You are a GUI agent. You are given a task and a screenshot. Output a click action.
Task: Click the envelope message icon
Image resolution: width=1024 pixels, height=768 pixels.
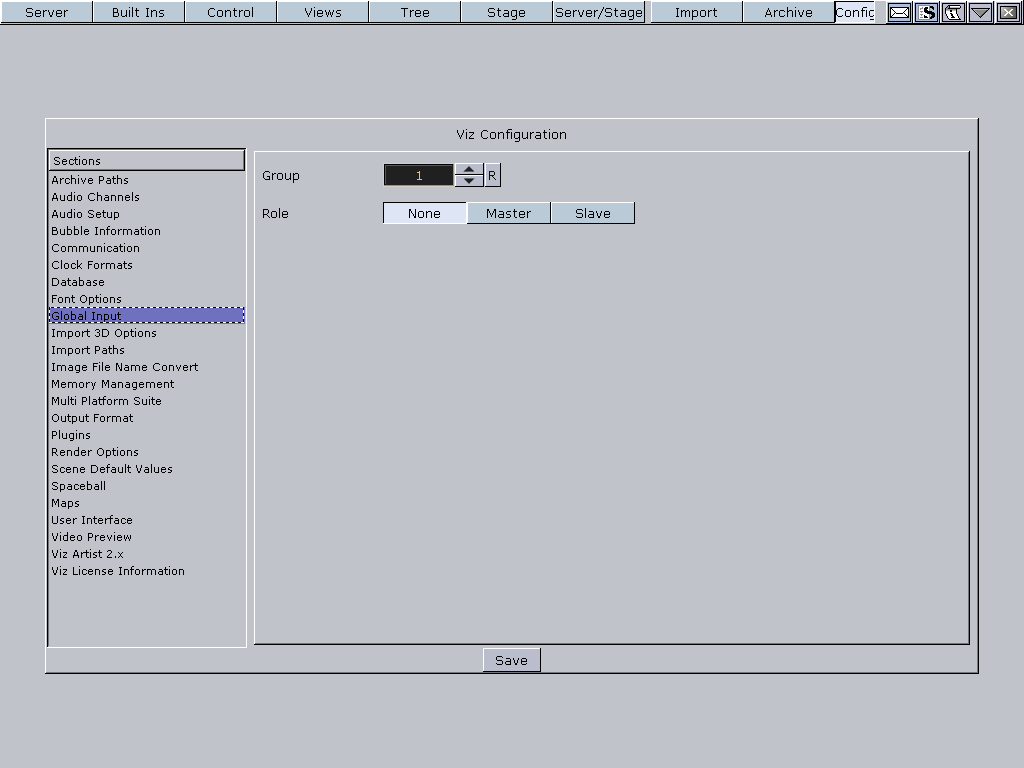[900, 12]
